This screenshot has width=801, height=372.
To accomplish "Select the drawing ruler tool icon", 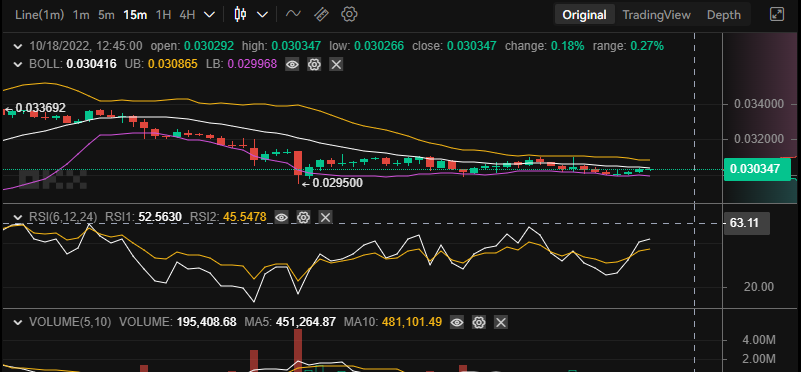I will (321, 14).
